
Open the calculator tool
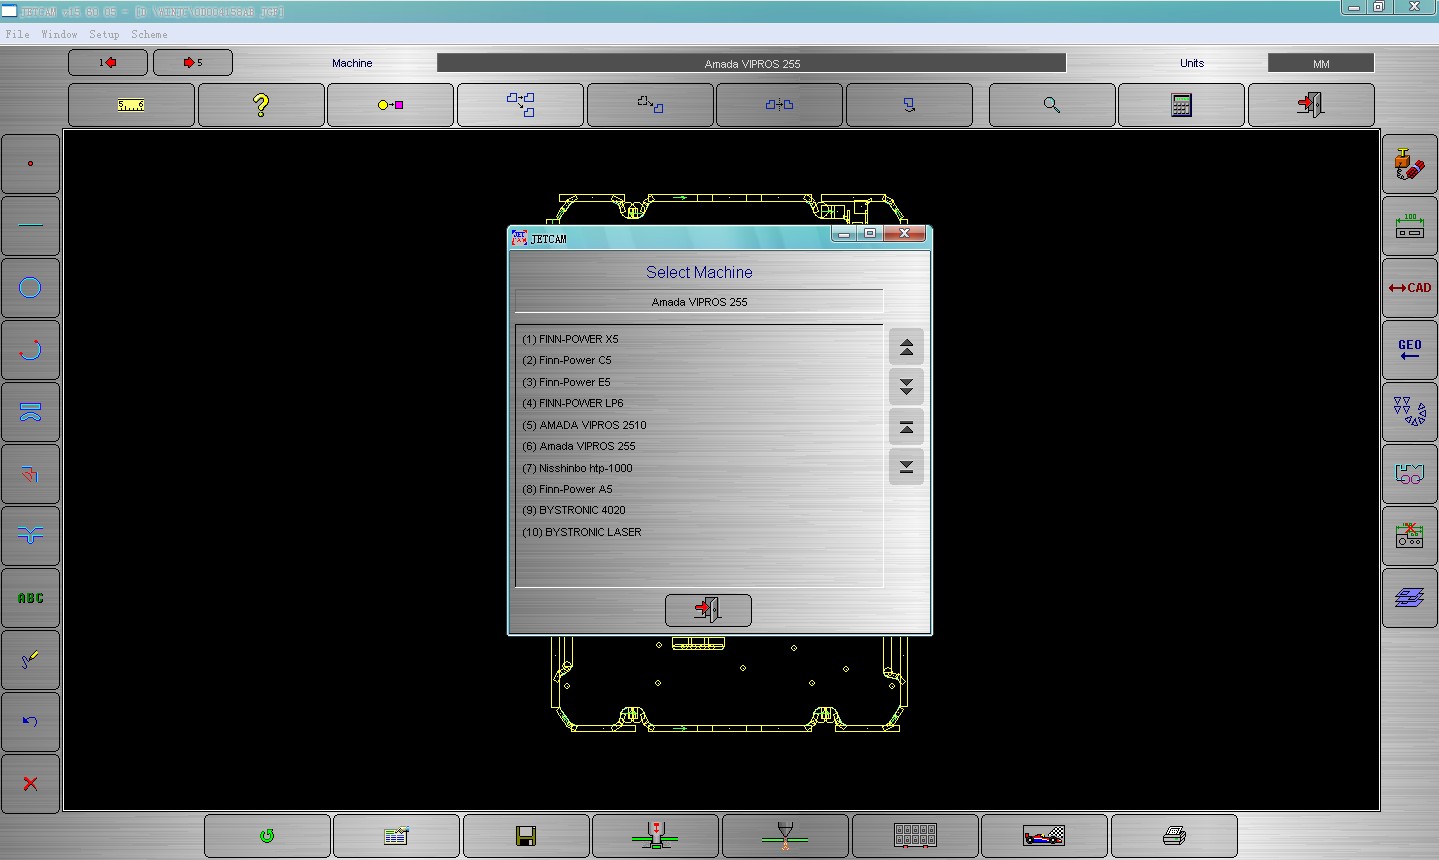(x=1181, y=105)
